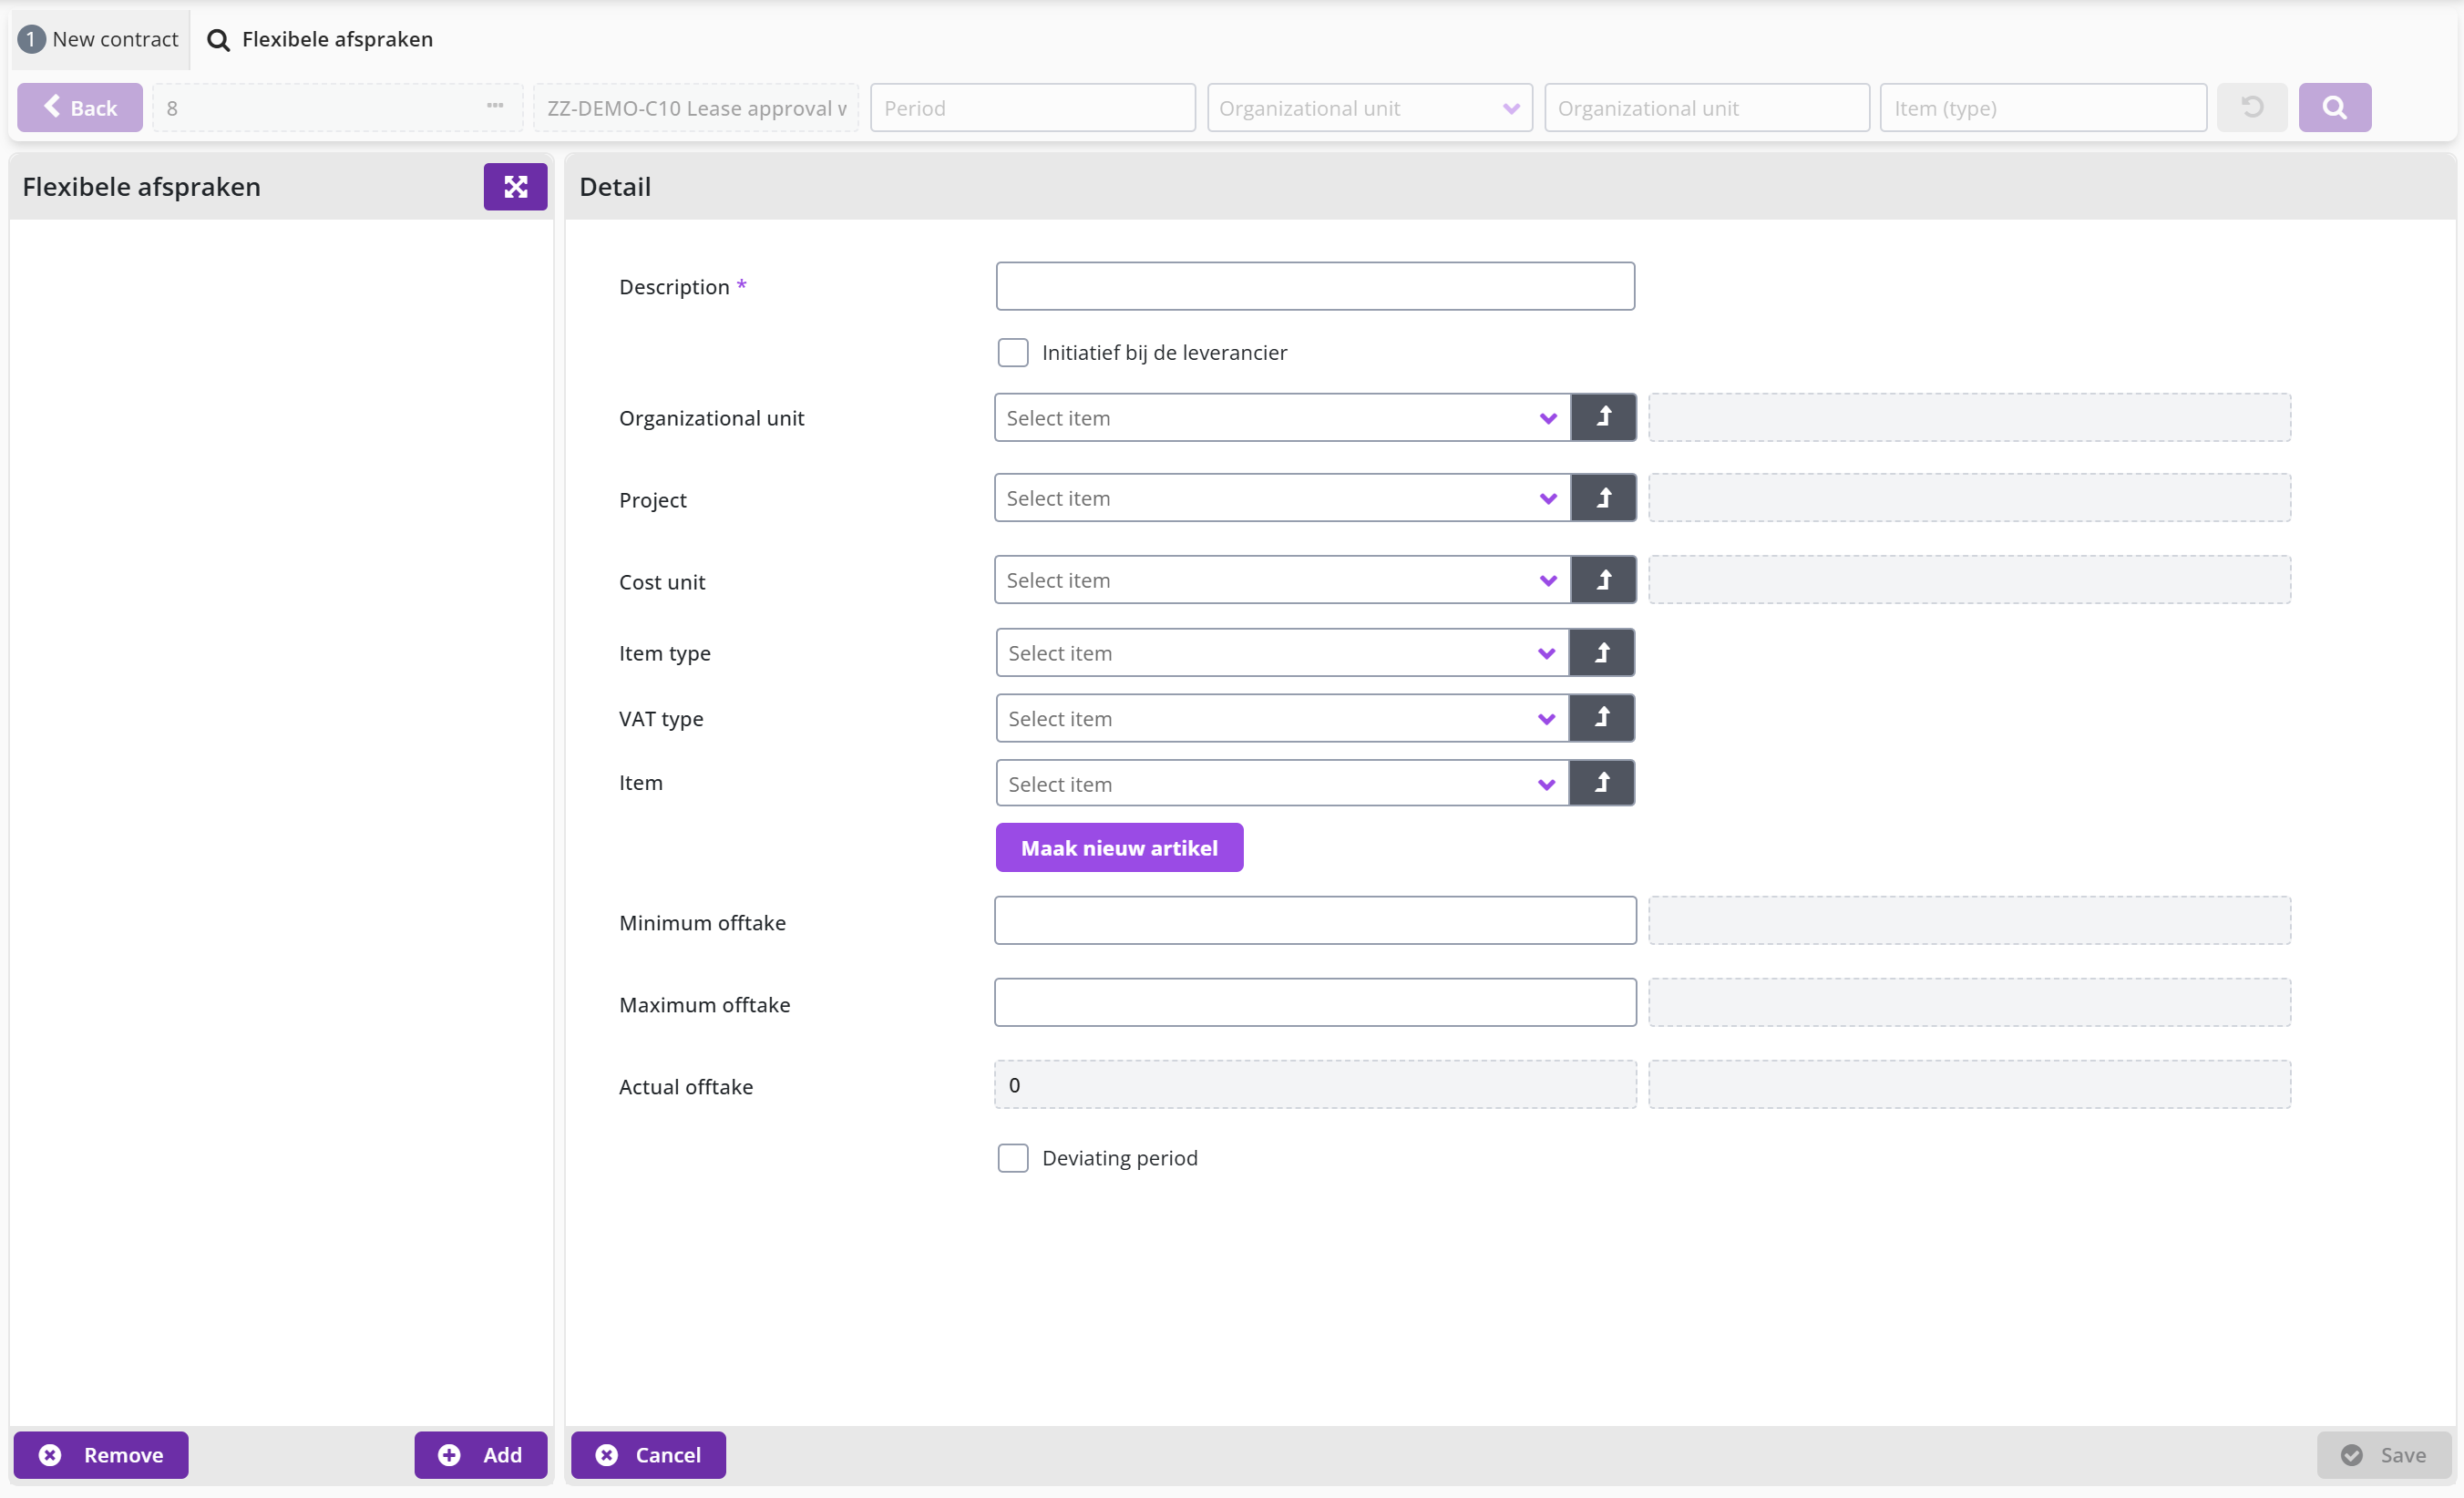Open the Organizational unit filter dropdown in toolbar
This screenshot has height=1498, width=2464.
1369,107
